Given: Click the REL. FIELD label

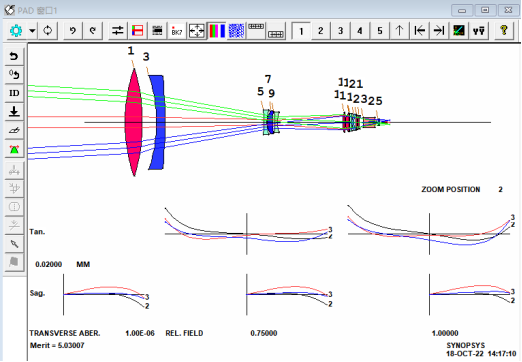Looking at the screenshot, I should click(x=184, y=333).
